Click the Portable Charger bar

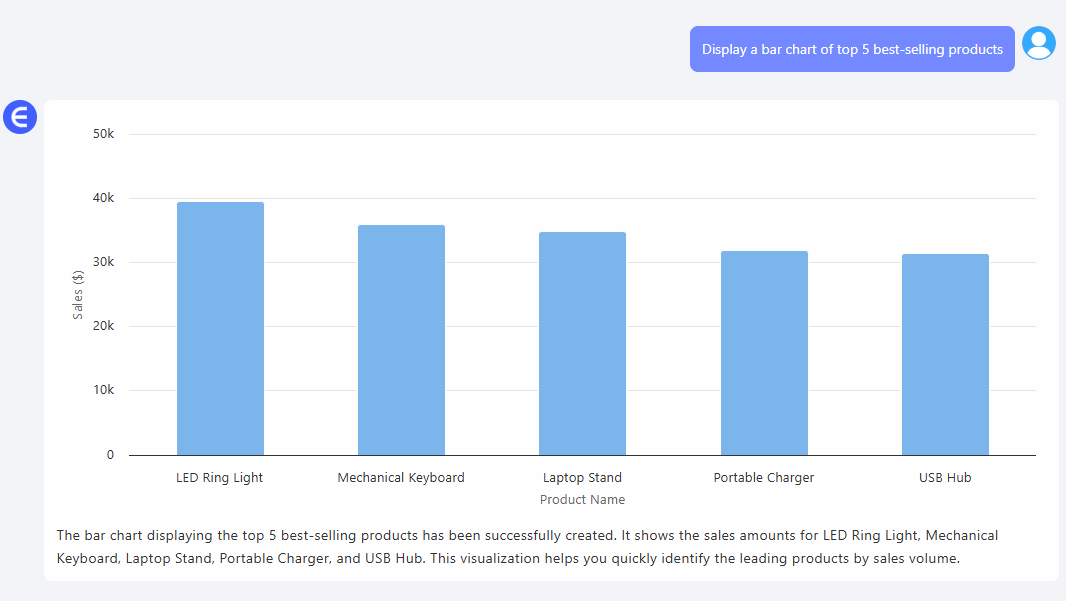764,353
